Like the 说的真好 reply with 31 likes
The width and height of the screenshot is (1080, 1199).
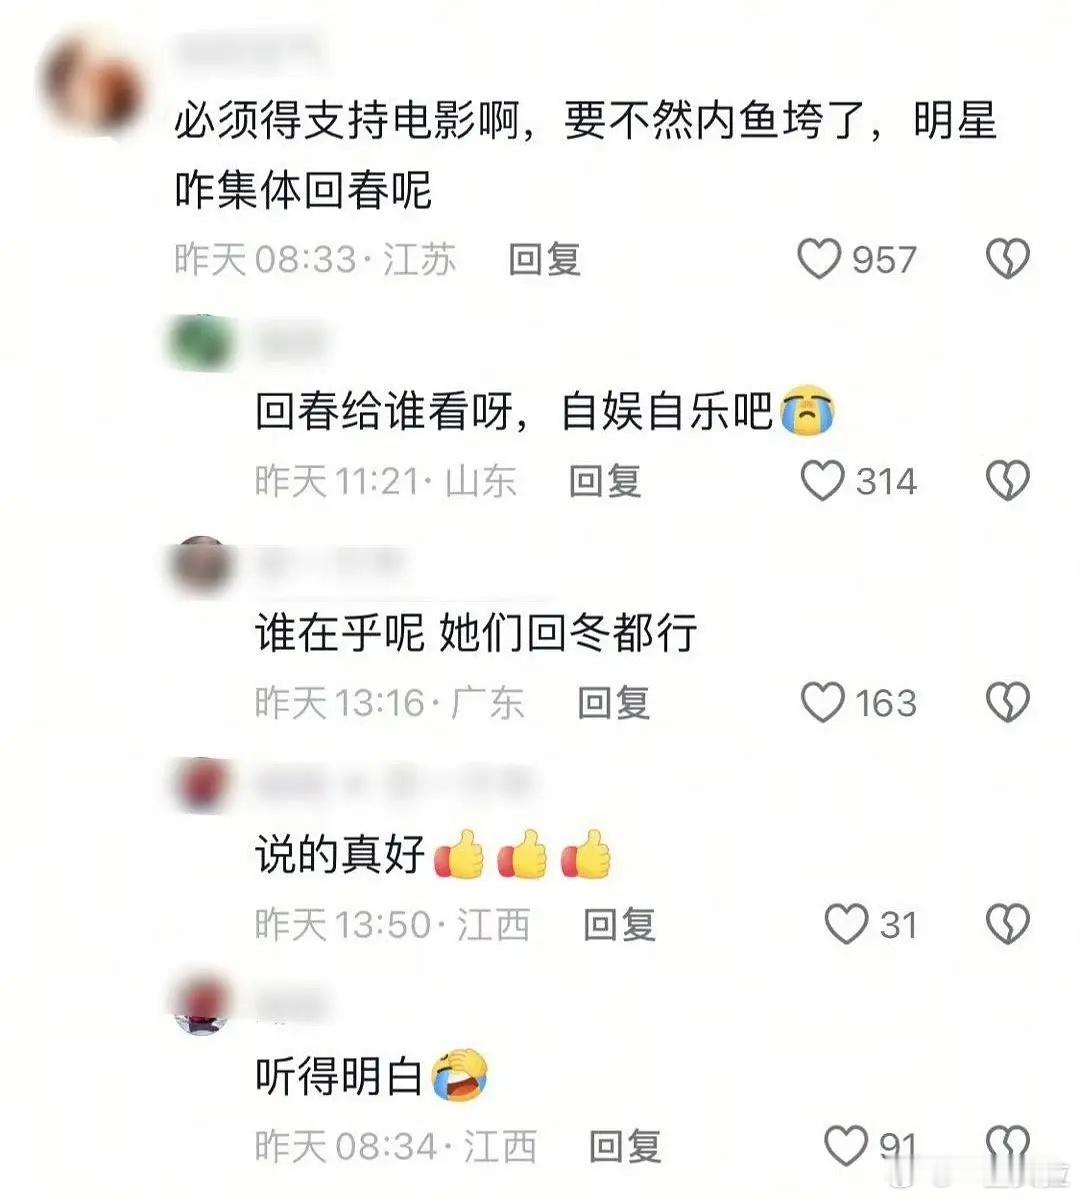pyautogui.click(x=846, y=924)
